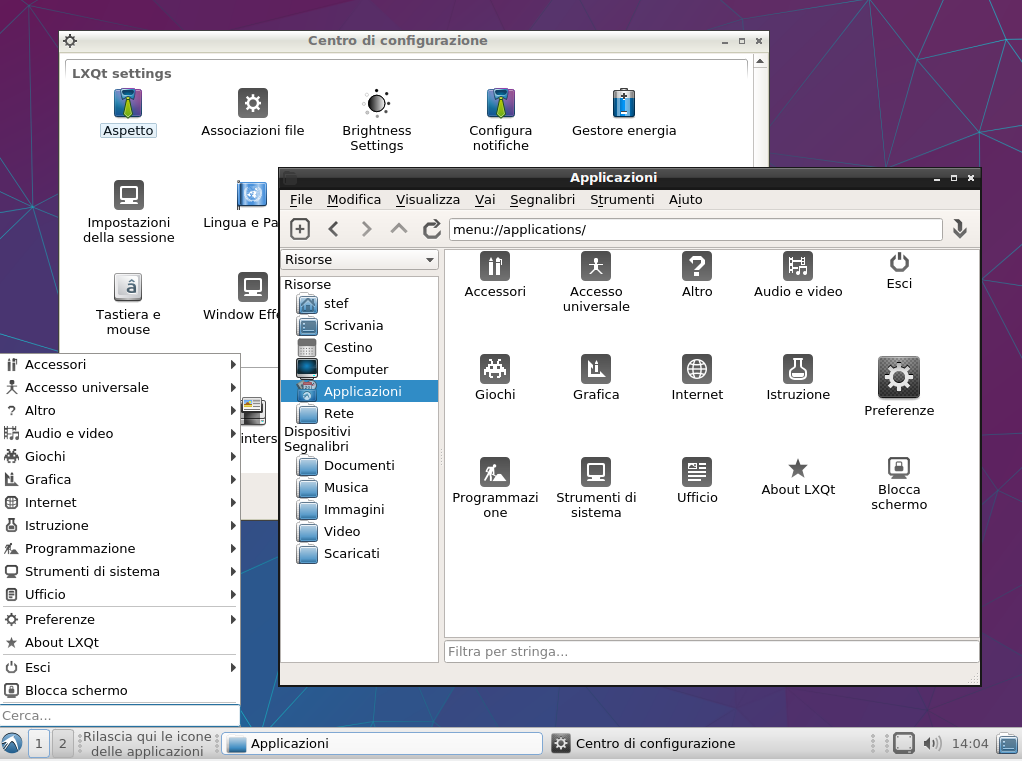The image size is (1022, 761).
Task: Open the Preferenze gear icon
Action: coord(898,378)
